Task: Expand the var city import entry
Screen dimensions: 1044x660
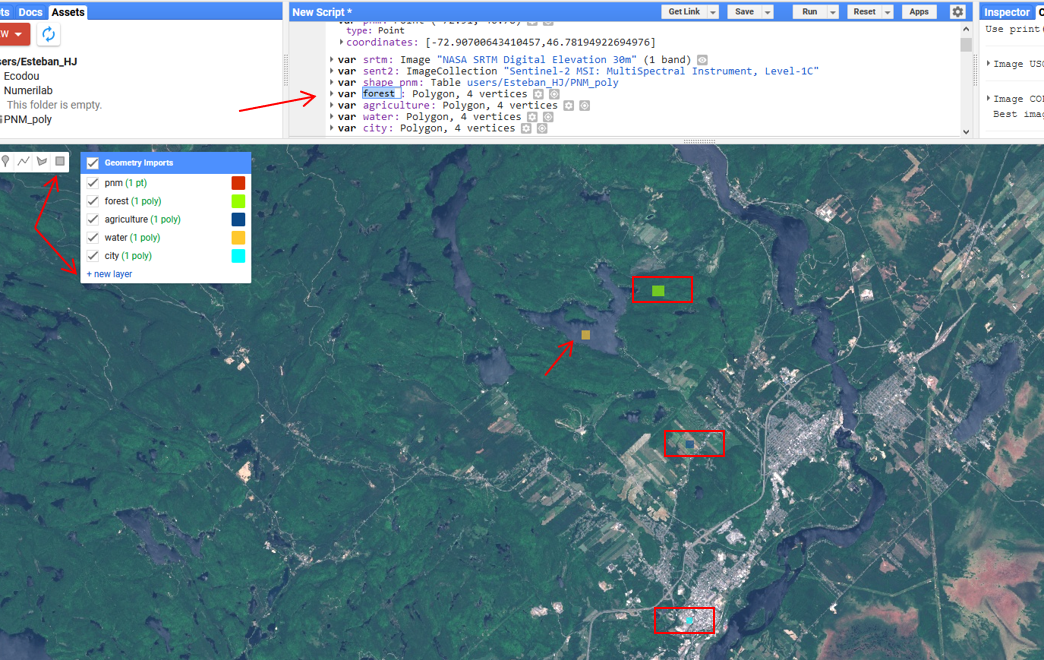Action: [332, 127]
